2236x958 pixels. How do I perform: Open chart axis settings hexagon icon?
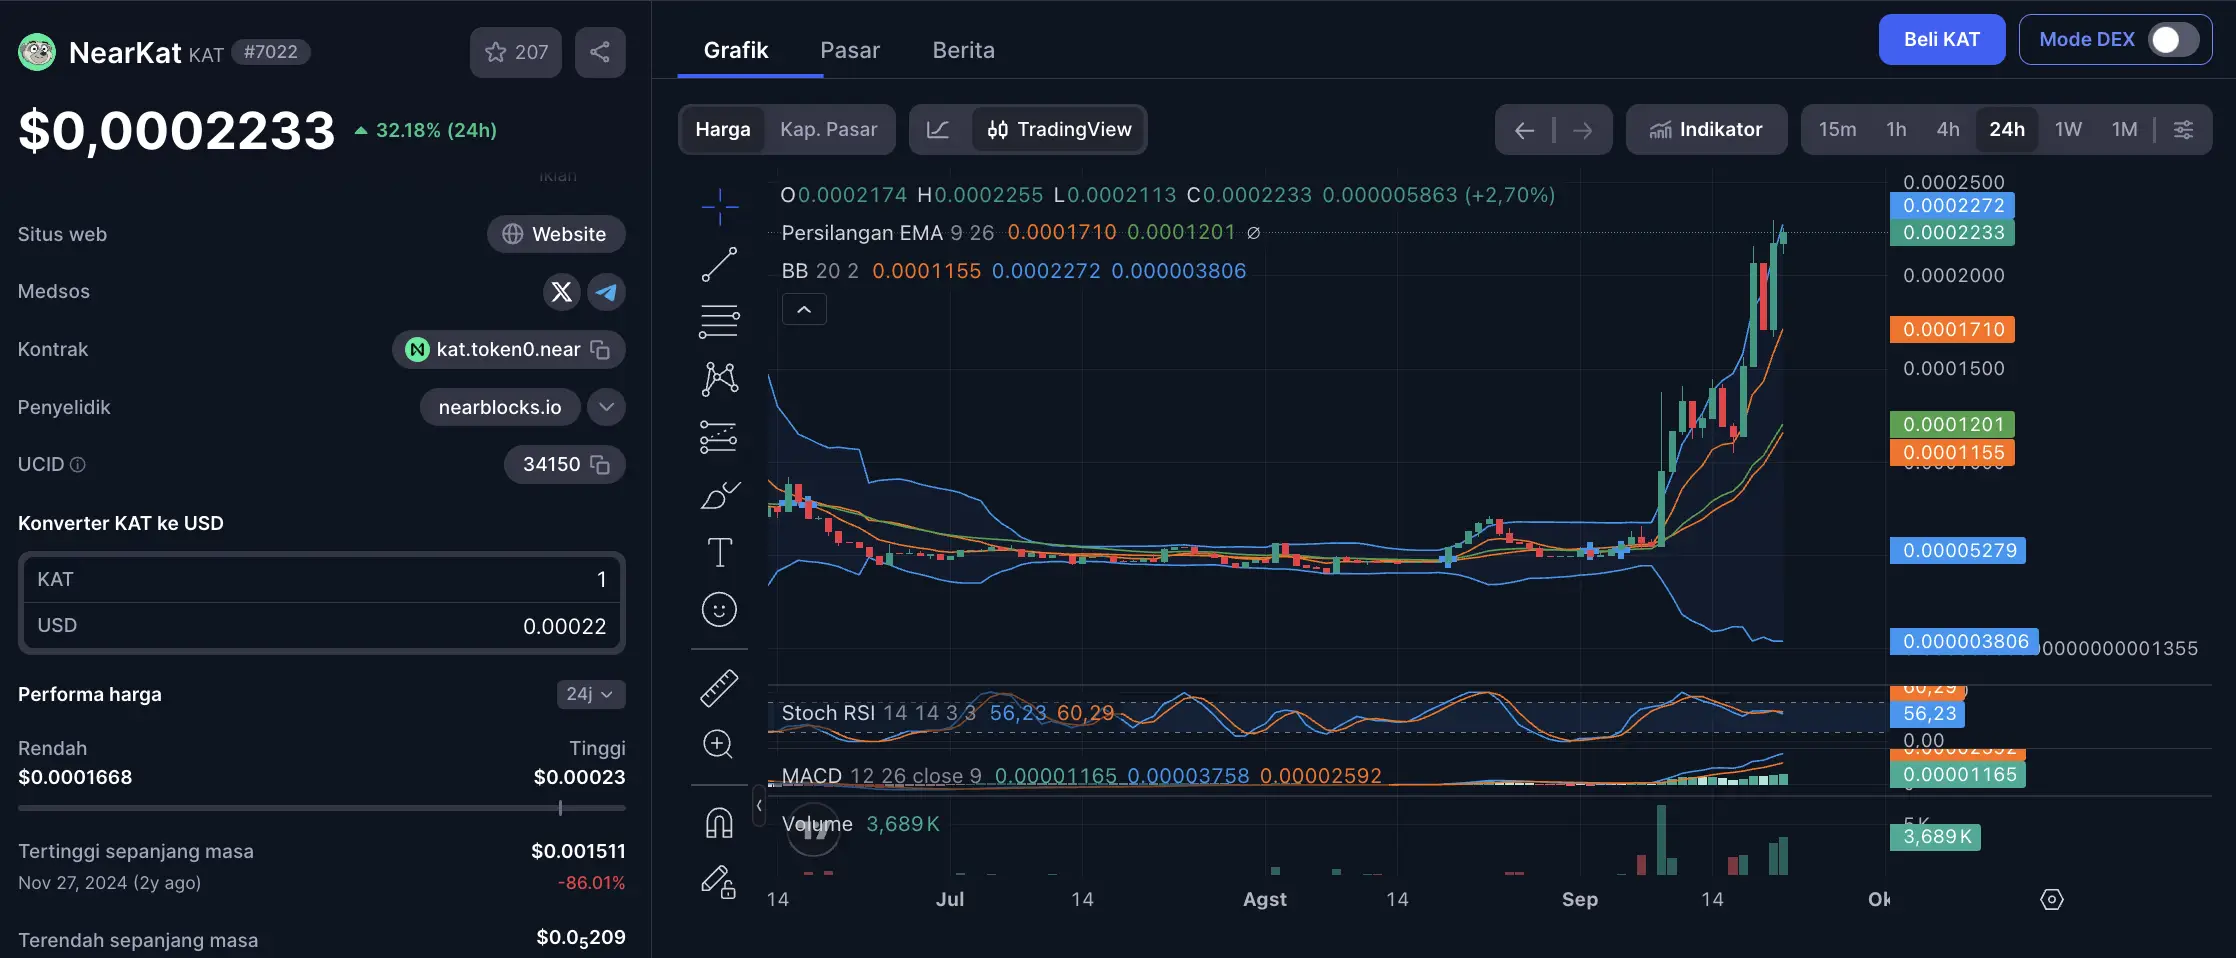pyautogui.click(x=2052, y=900)
